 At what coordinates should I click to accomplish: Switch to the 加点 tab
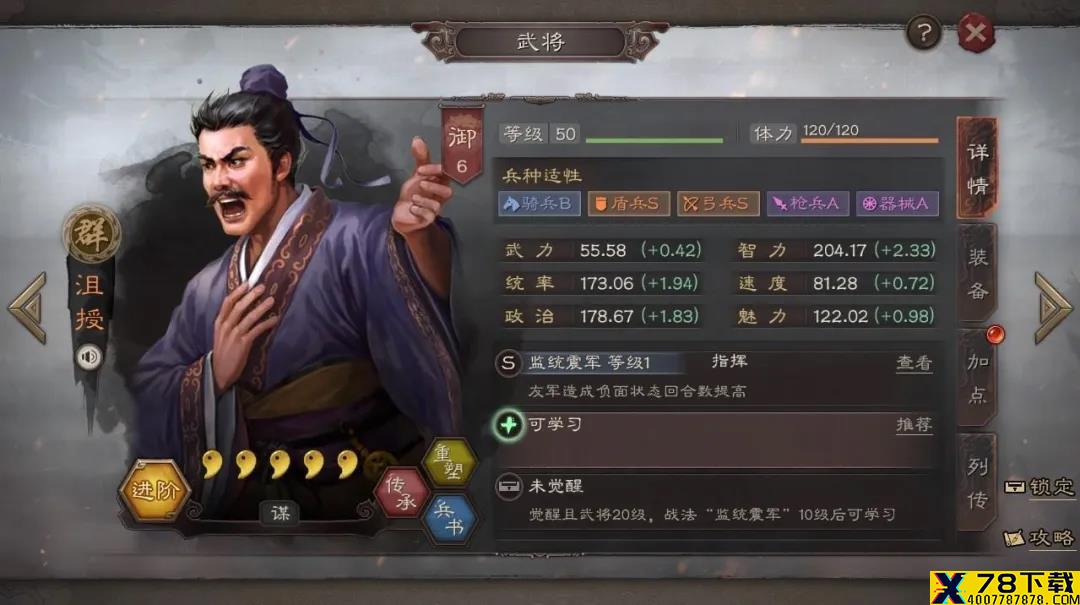point(977,378)
